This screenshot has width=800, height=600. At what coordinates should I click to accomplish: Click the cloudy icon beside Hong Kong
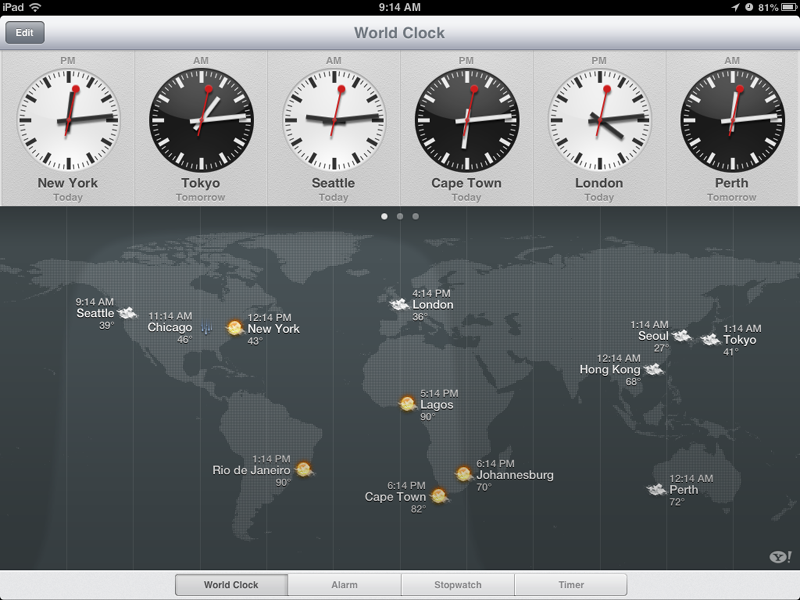click(x=654, y=370)
